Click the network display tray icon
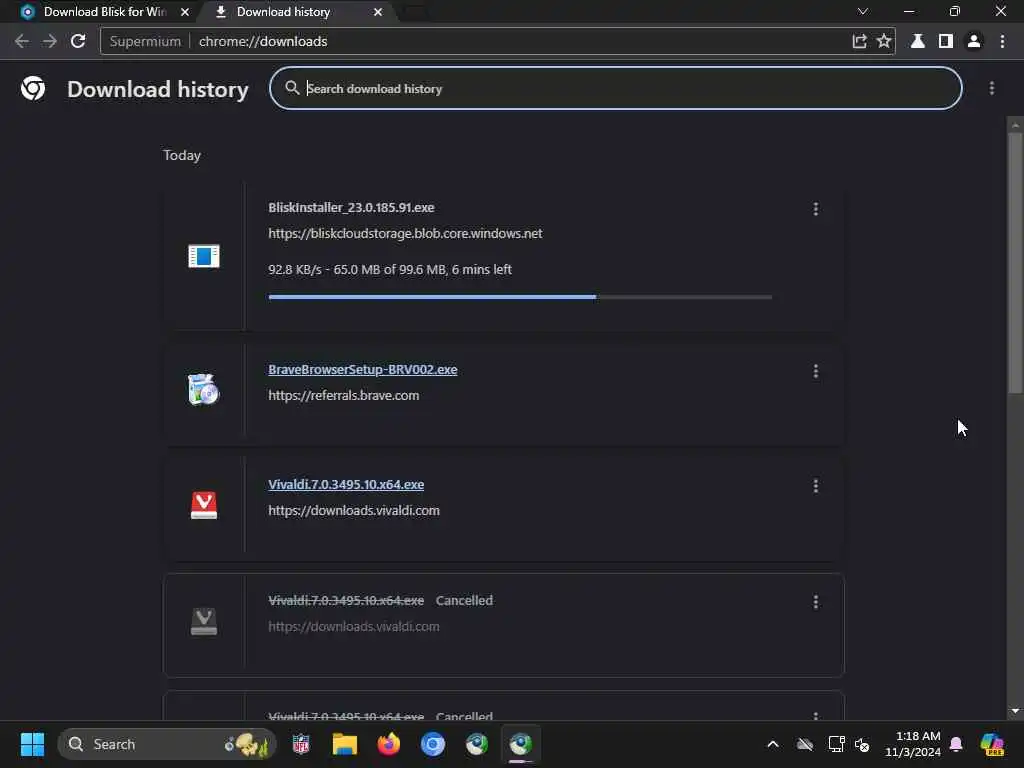Image resolution: width=1024 pixels, height=768 pixels. click(x=837, y=744)
